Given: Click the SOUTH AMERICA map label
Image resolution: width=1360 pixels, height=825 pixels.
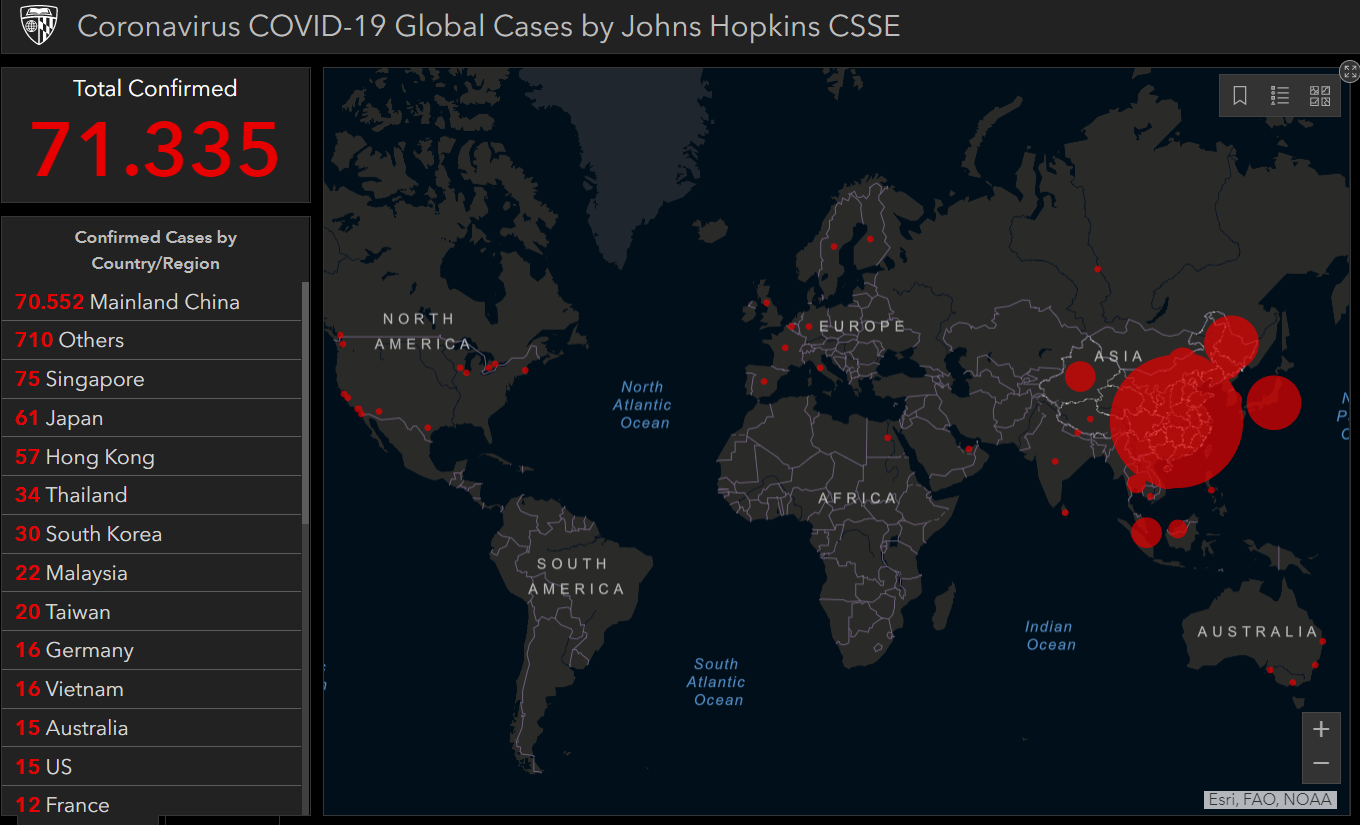Looking at the screenshot, I should coord(576,576).
